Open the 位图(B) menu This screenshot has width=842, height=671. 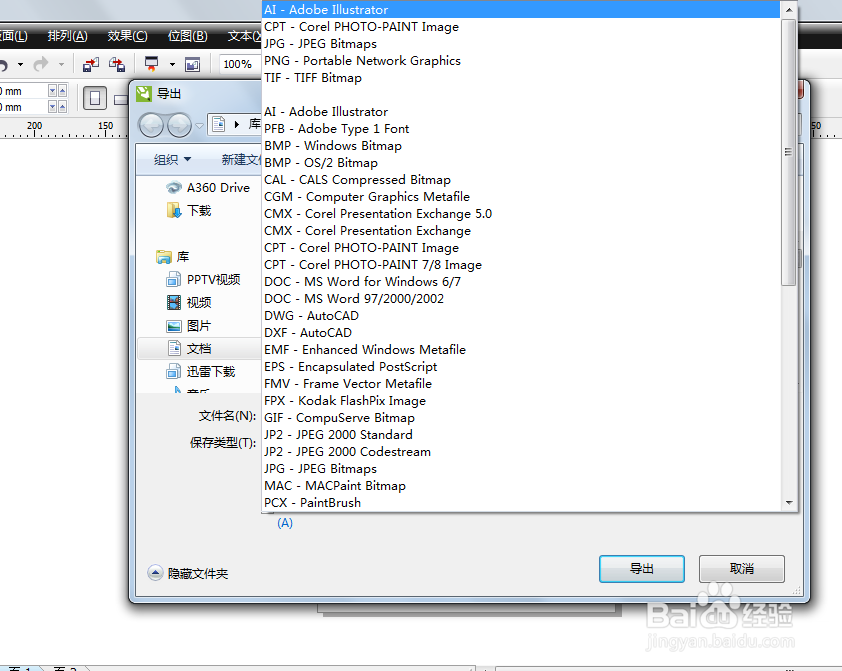(187, 36)
